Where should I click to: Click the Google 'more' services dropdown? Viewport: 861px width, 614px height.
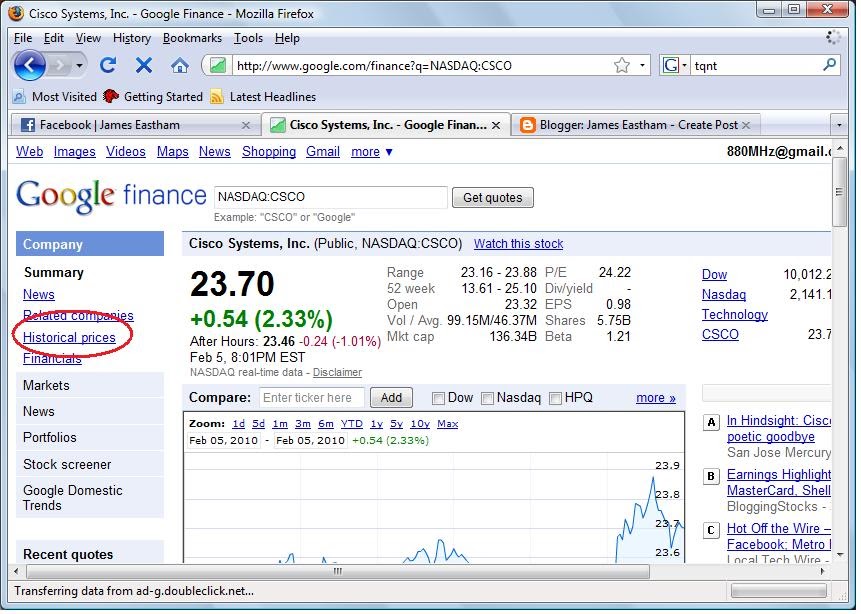[372, 152]
